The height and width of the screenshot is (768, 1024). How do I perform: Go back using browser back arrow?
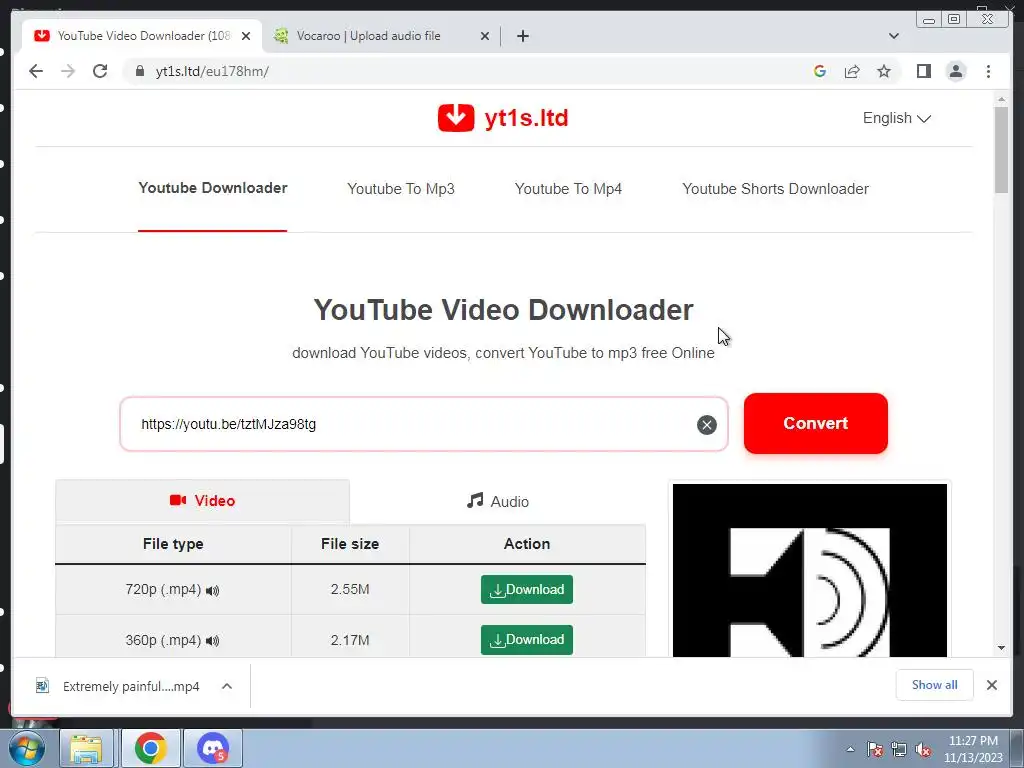[36, 71]
